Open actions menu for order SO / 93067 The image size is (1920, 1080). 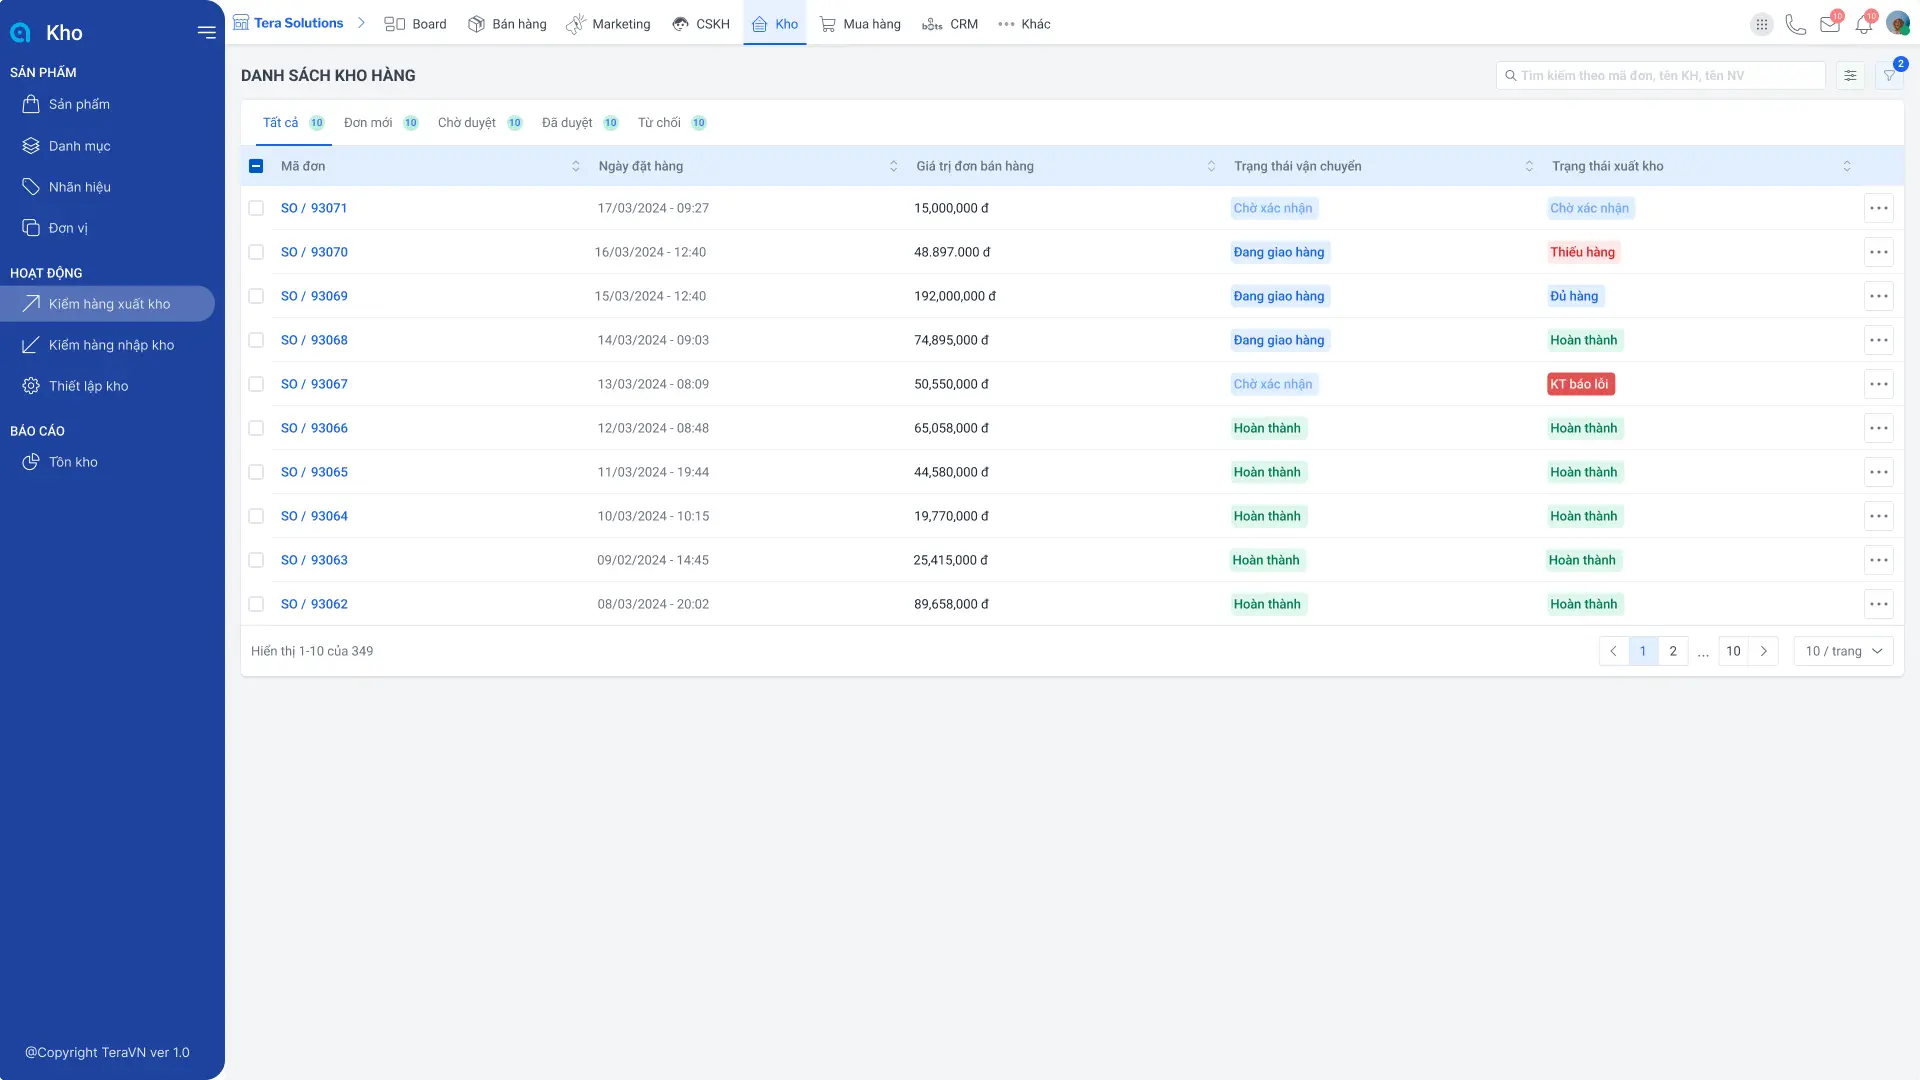pos(1879,384)
